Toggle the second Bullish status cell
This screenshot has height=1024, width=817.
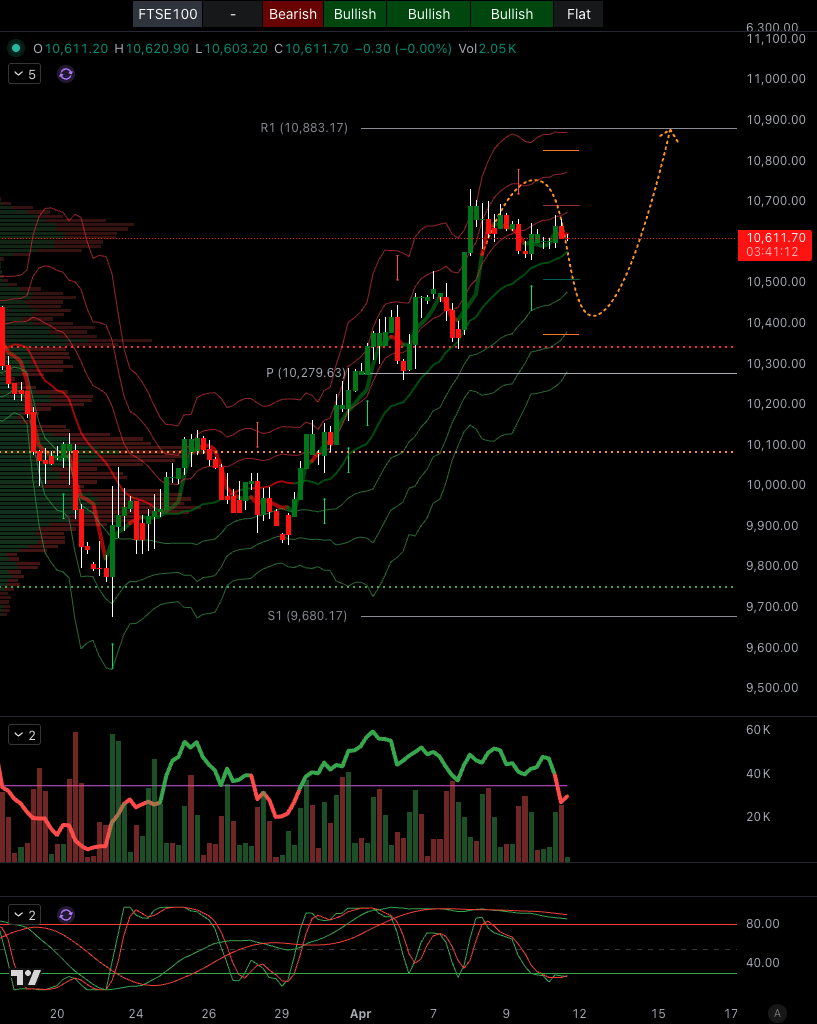coord(428,14)
